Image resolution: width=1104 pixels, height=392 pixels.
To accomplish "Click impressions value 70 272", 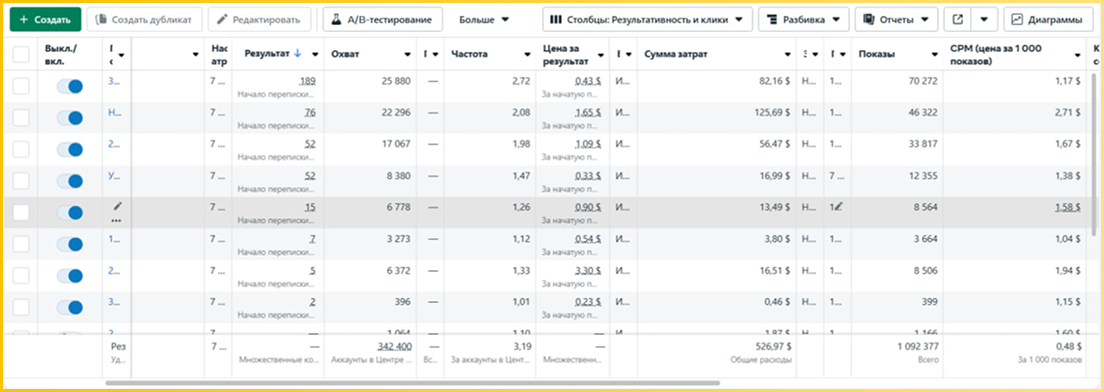I will point(923,81).
